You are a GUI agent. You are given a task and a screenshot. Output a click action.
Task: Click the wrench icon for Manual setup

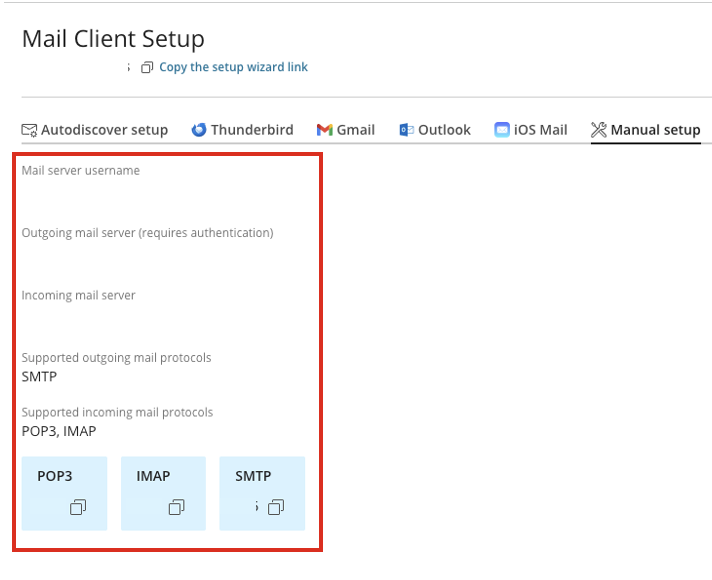click(x=599, y=130)
